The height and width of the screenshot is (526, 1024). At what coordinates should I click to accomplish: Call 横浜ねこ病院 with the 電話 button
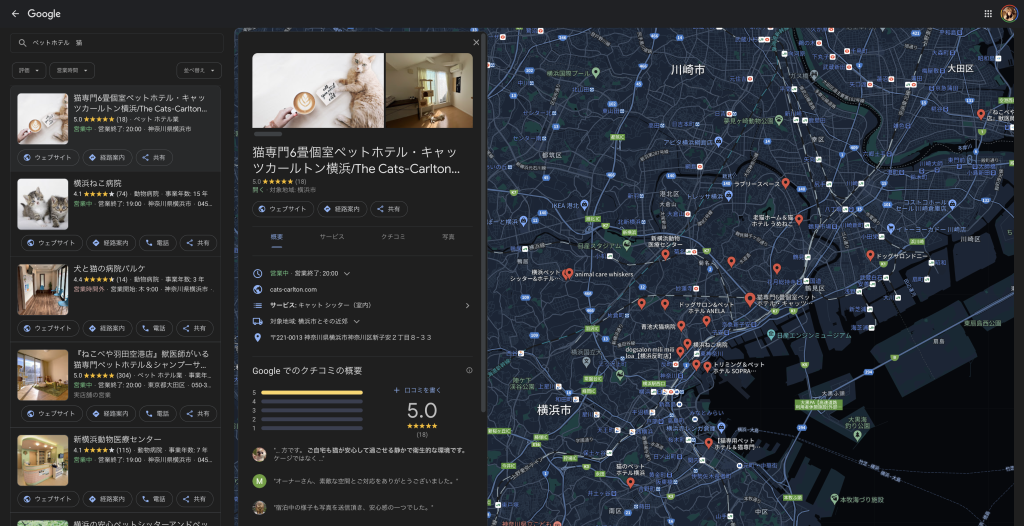pyautogui.click(x=157, y=242)
